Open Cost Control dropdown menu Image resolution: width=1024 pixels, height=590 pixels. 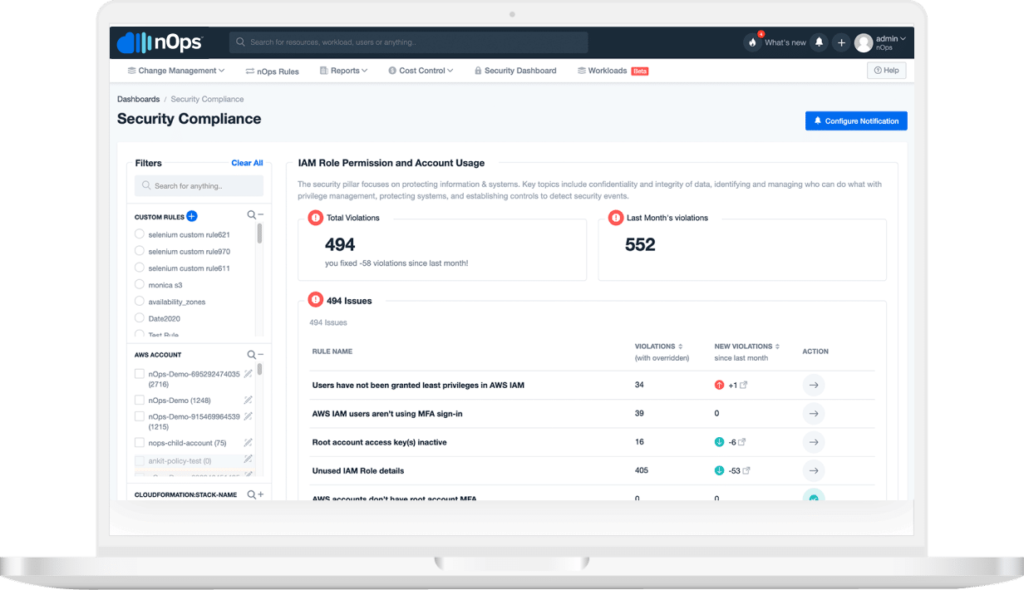421,71
